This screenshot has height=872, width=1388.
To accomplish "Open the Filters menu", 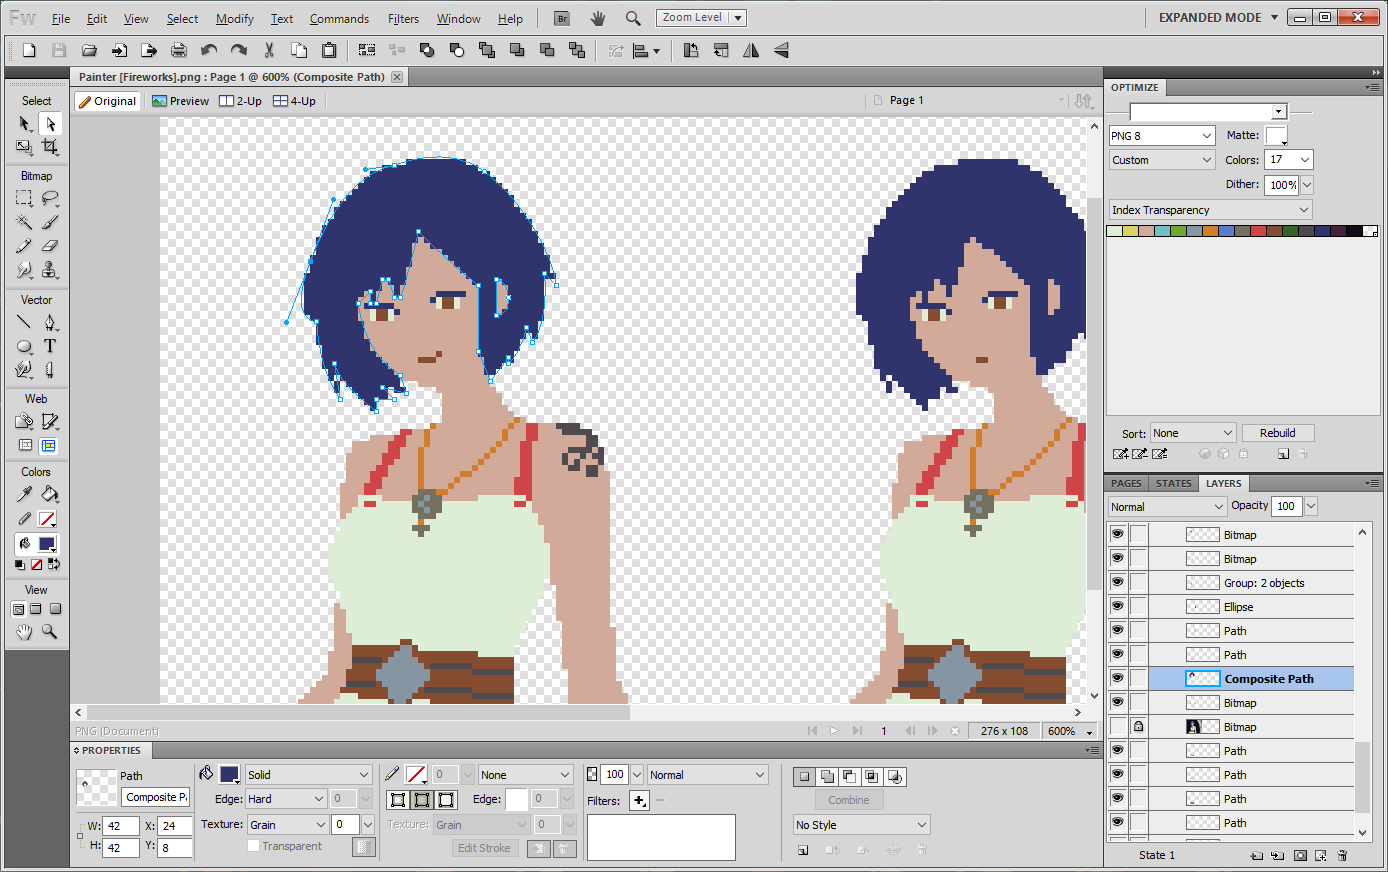I will (x=640, y=800).
